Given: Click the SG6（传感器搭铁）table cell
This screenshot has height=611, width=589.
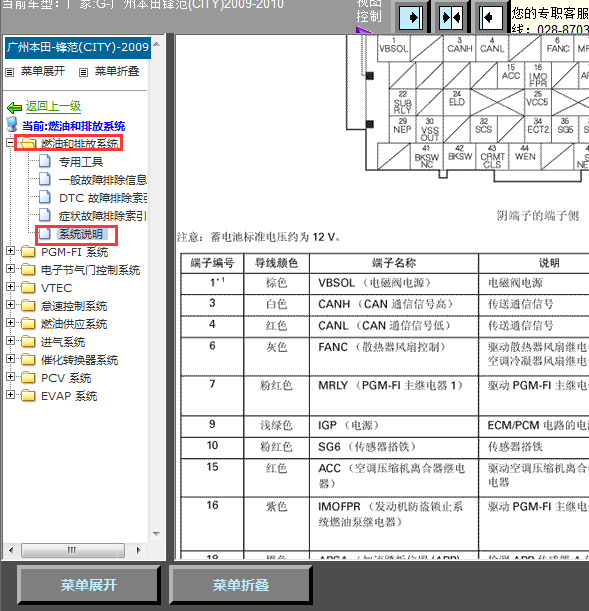Looking at the screenshot, I should (x=394, y=447).
